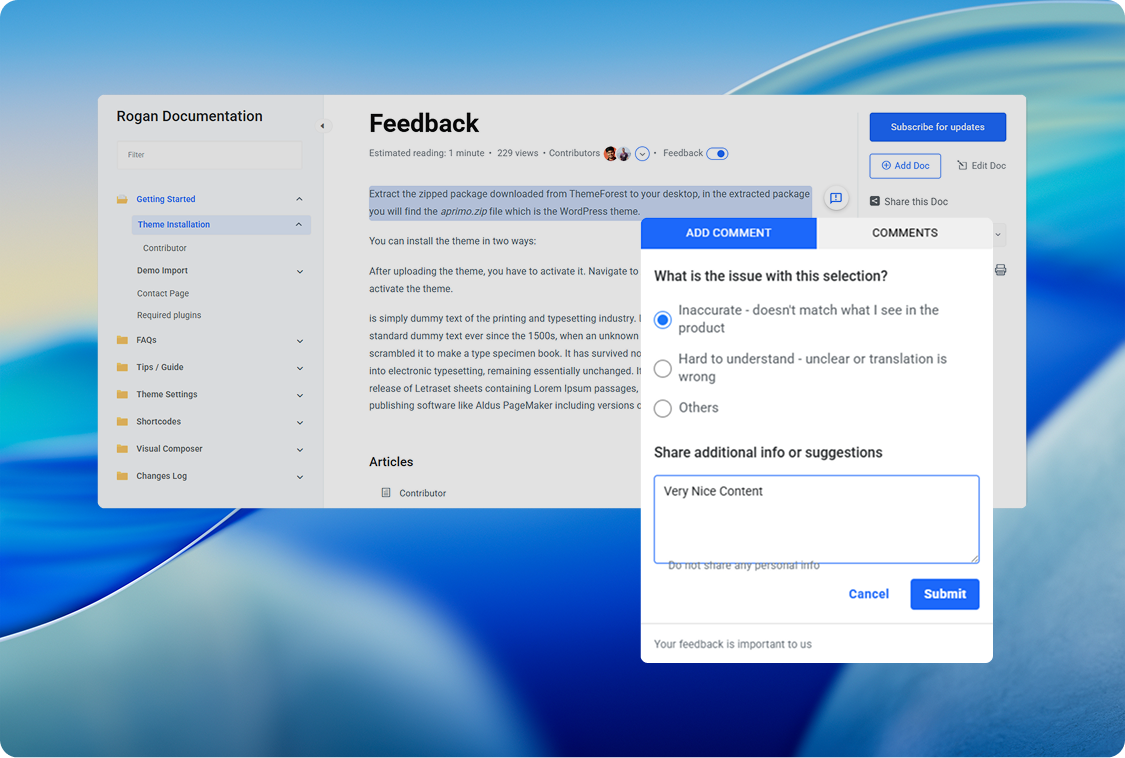The height and width of the screenshot is (758, 1125).
Task: Select the "Hard to understand" radio option
Action: tap(662, 369)
